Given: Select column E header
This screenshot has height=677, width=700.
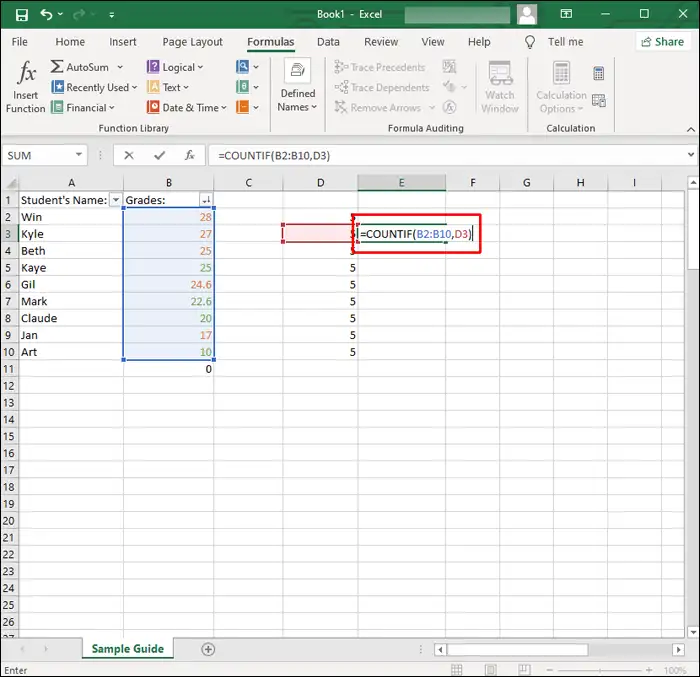Looking at the screenshot, I should click(401, 183).
